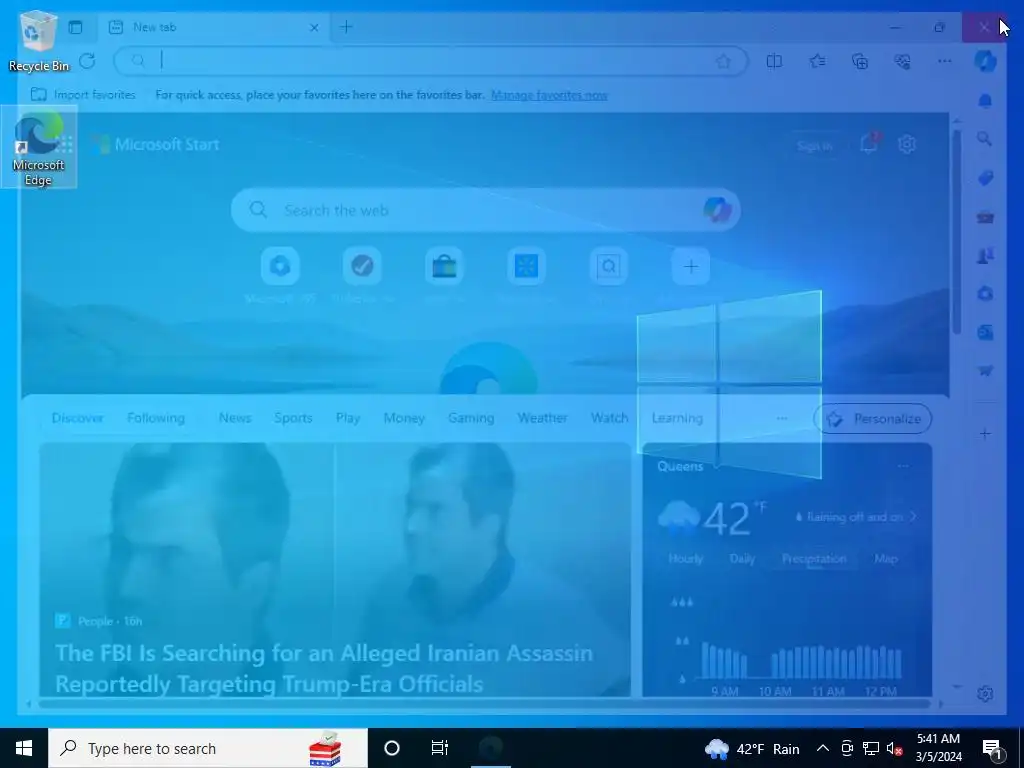
Task: Open the Gaming feed tab
Action: pyautogui.click(x=471, y=418)
